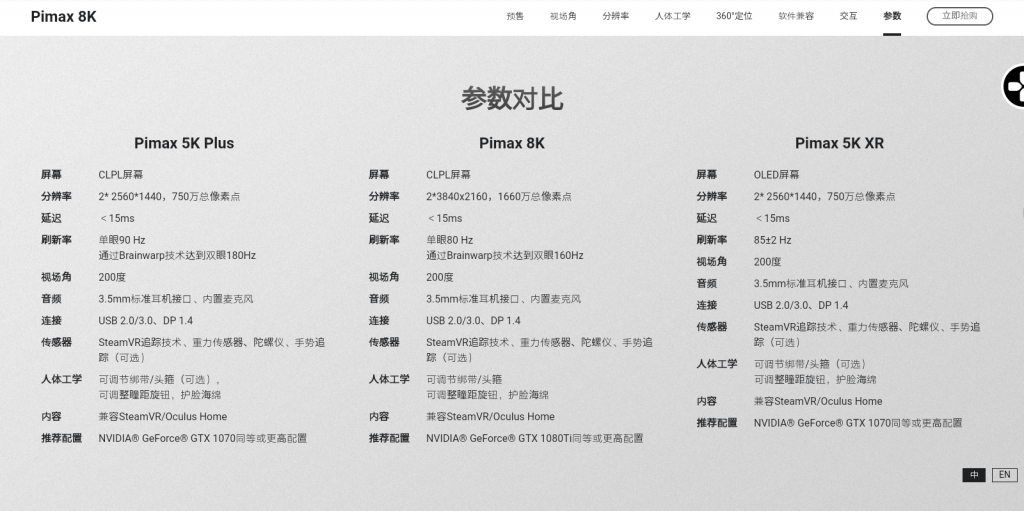The image size is (1024, 511).
Task: Click Pimax 5K Plus GTX 1070 config text
Action: click(202, 438)
